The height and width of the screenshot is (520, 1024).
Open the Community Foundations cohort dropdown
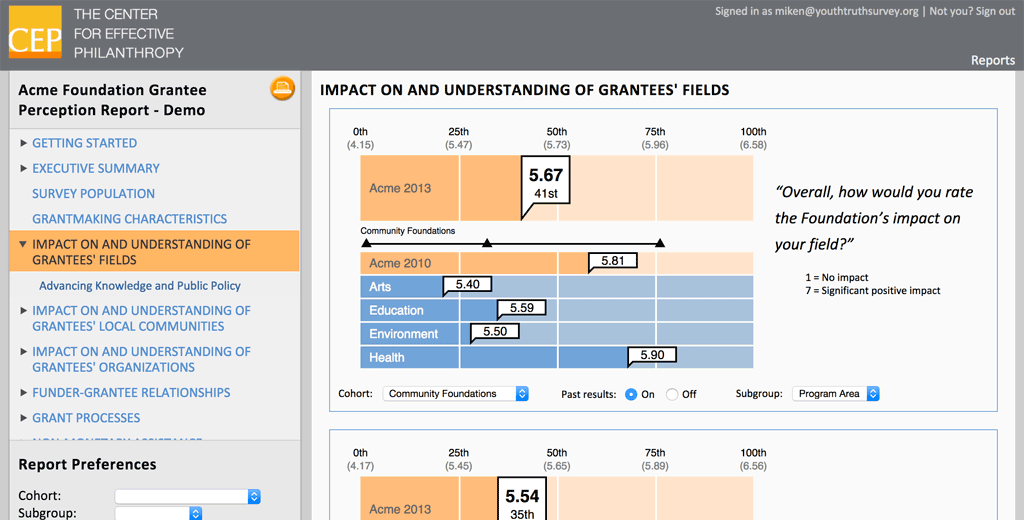pos(455,394)
